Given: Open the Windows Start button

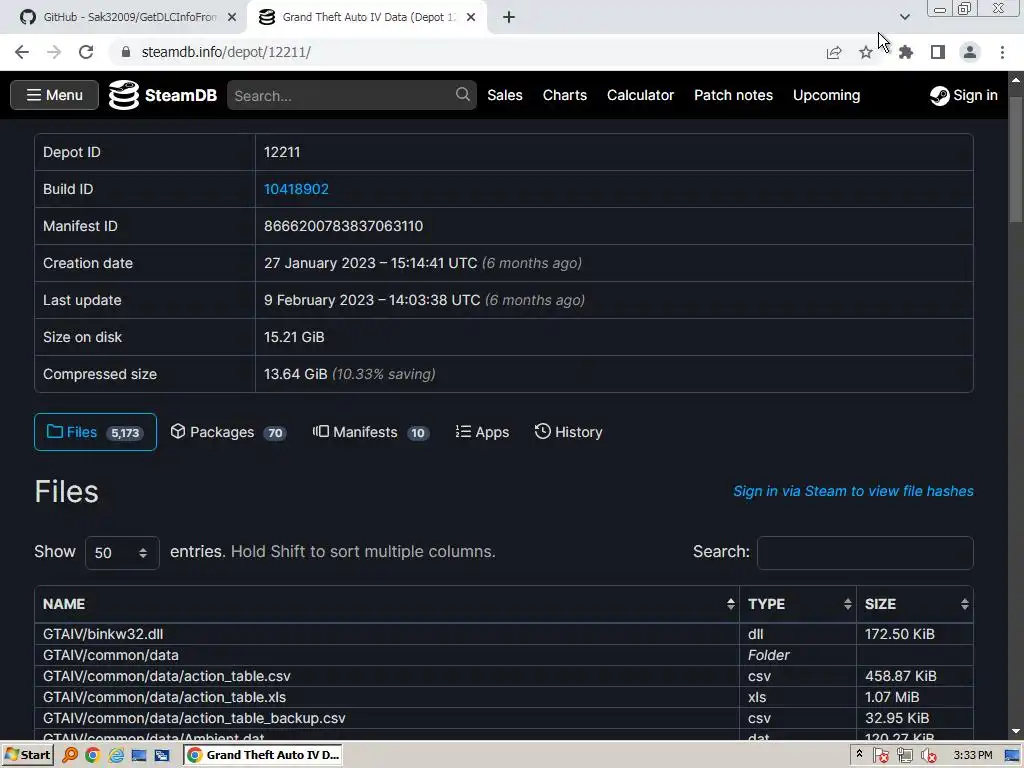Looking at the screenshot, I should pos(27,755).
